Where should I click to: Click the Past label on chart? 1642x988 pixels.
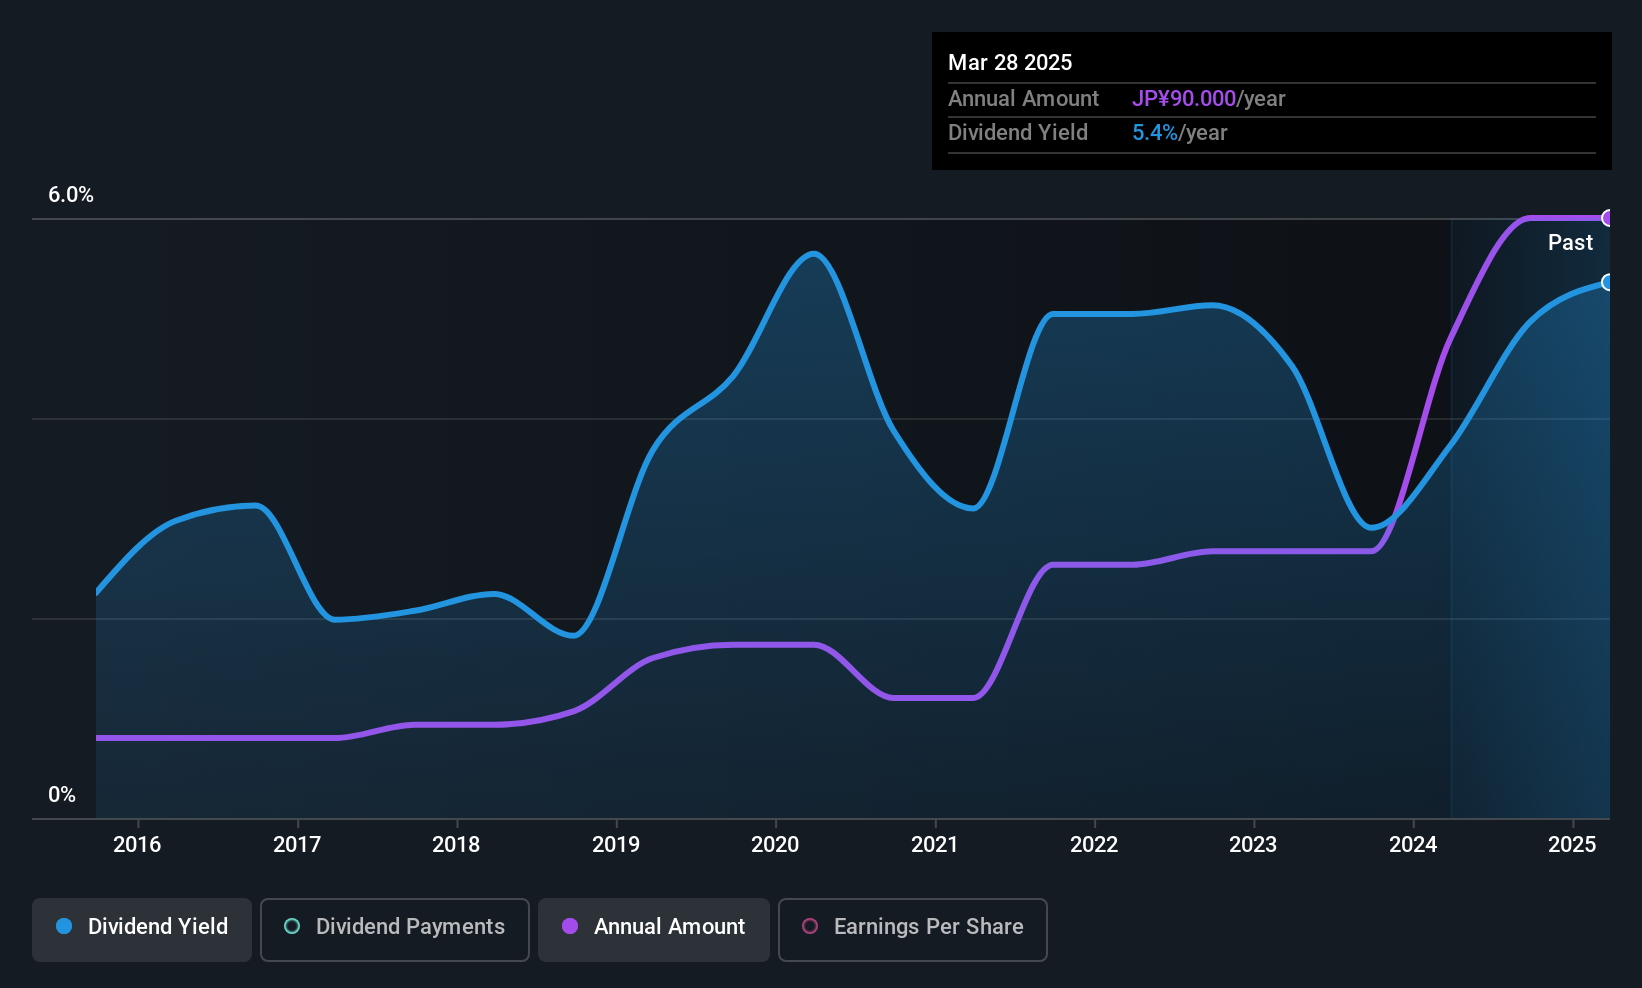[1570, 243]
